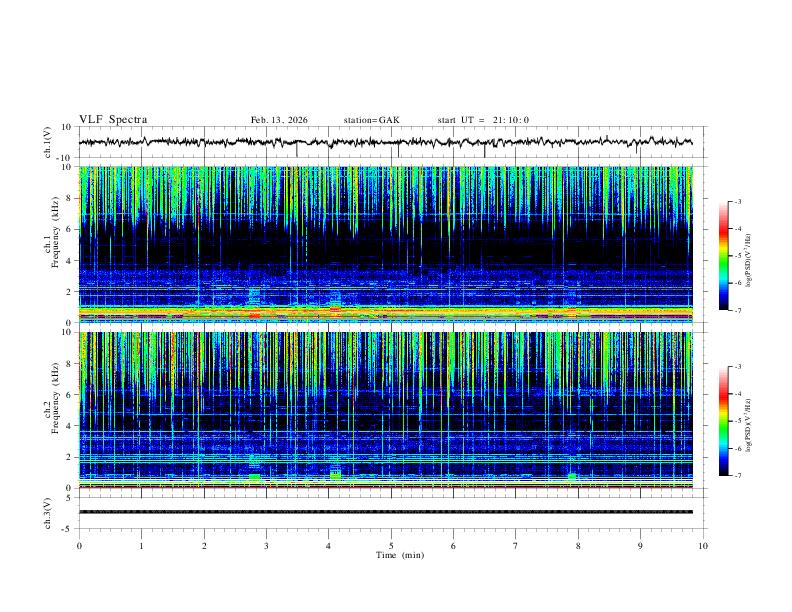The width and height of the screenshot is (792, 612).
Task: Click the "station=GAK" header label
Action: pyautogui.click(x=371, y=120)
